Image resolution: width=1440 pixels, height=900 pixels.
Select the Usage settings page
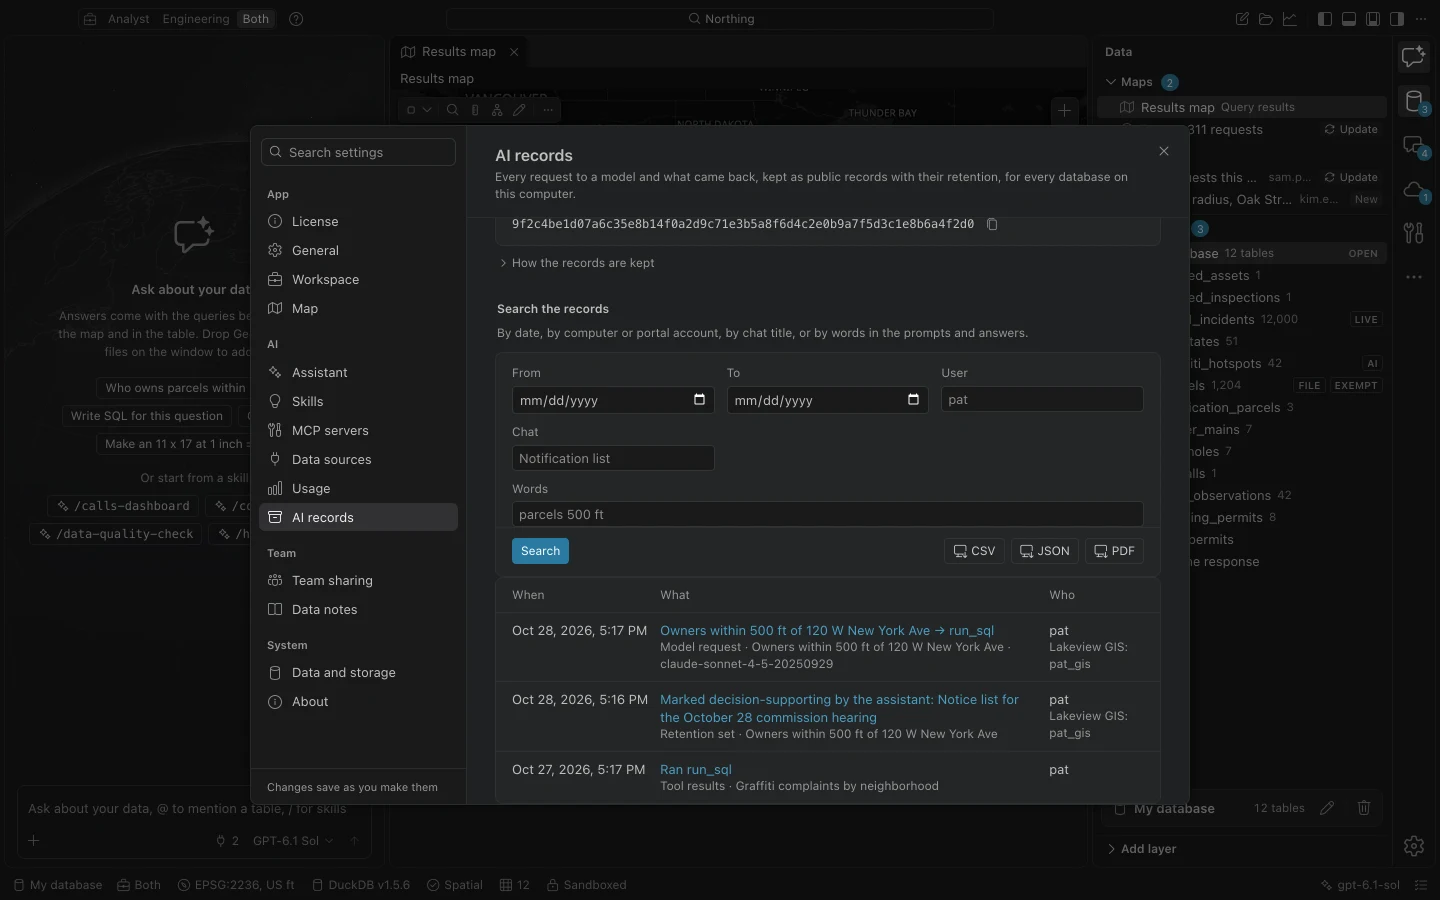(358, 489)
